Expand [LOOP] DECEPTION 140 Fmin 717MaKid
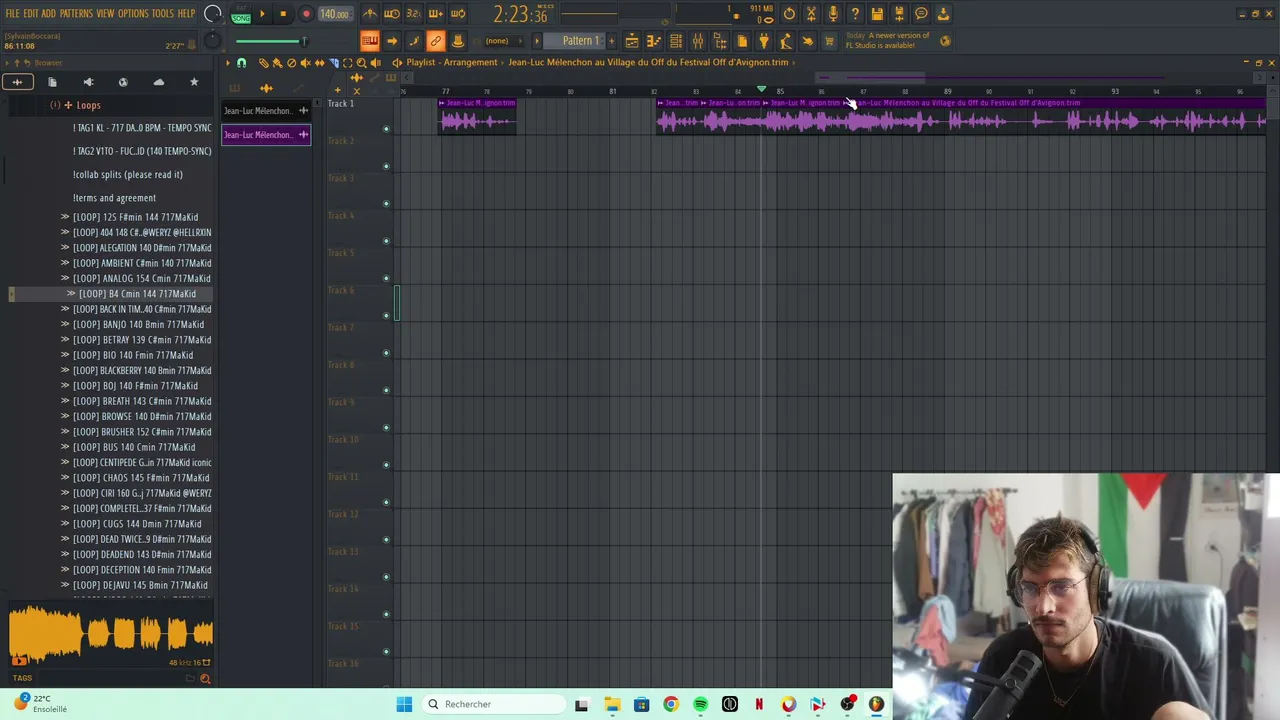The height and width of the screenshot is (720, 1280). 65,570
